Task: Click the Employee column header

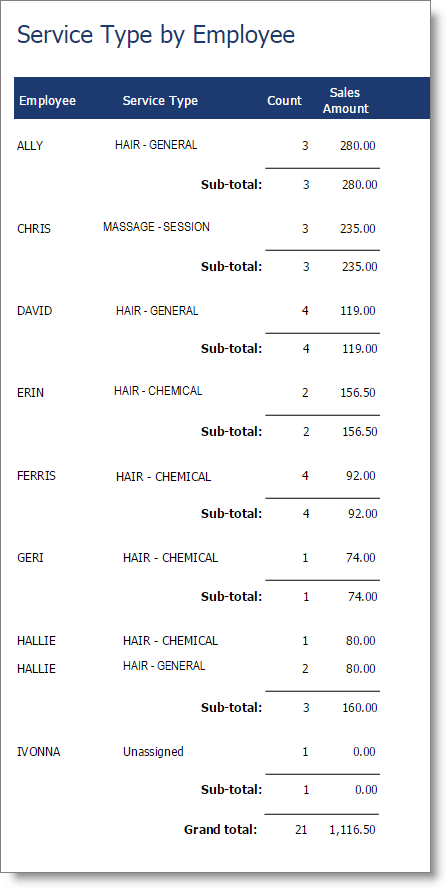Action: (47, 101)
